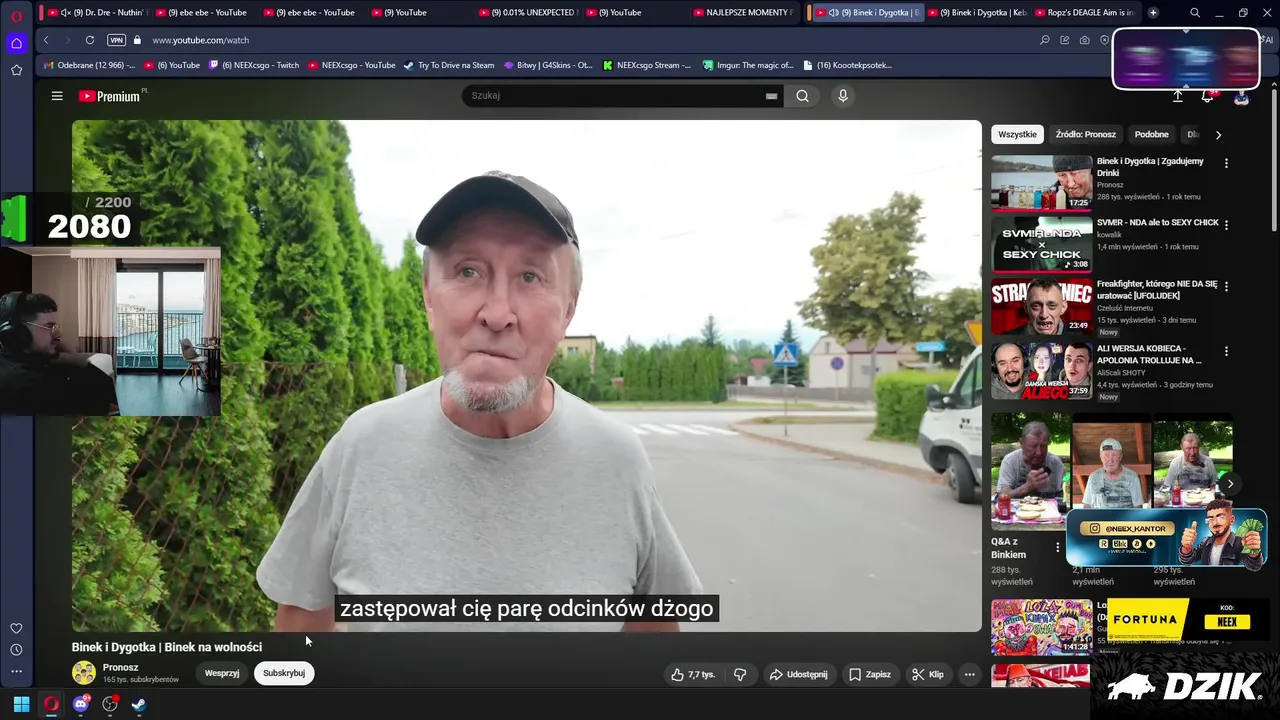Select the Źródło: Pronosz filter chip
This screenshot has height=720, width=1280.
coord(1085,134)
